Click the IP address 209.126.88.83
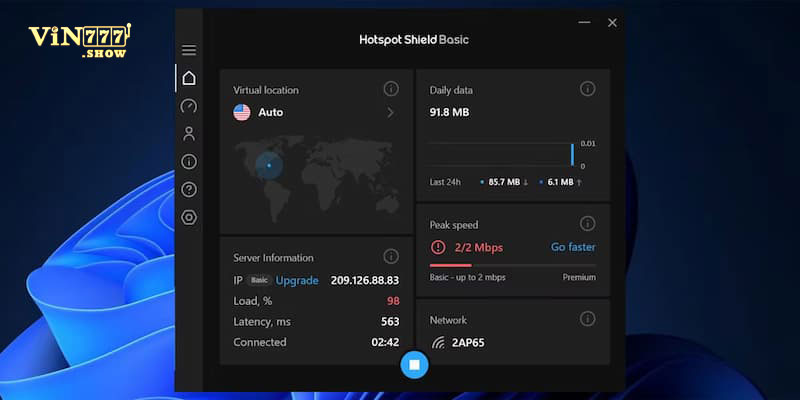 click(365, 281)
